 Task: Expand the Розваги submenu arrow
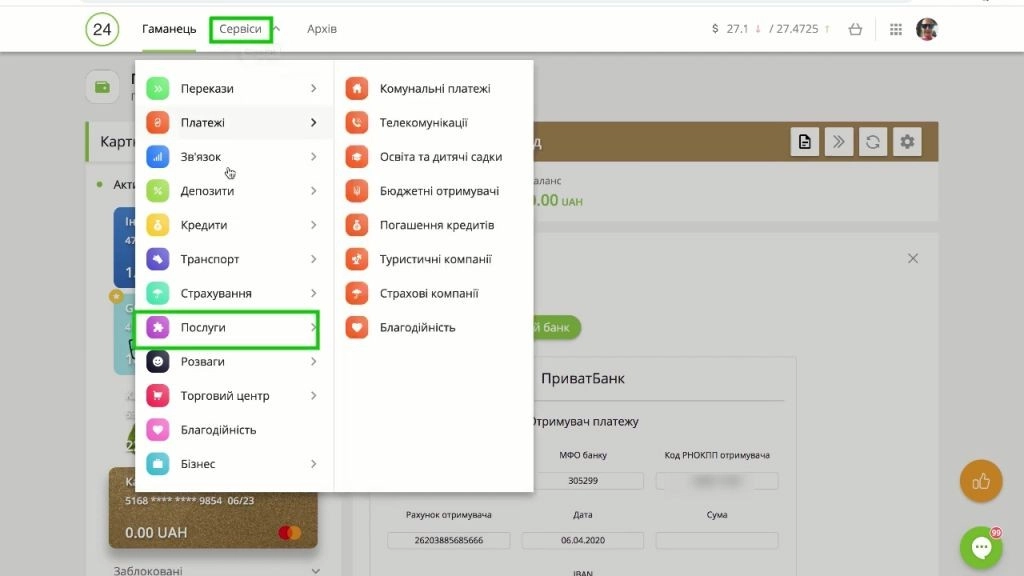313,361
